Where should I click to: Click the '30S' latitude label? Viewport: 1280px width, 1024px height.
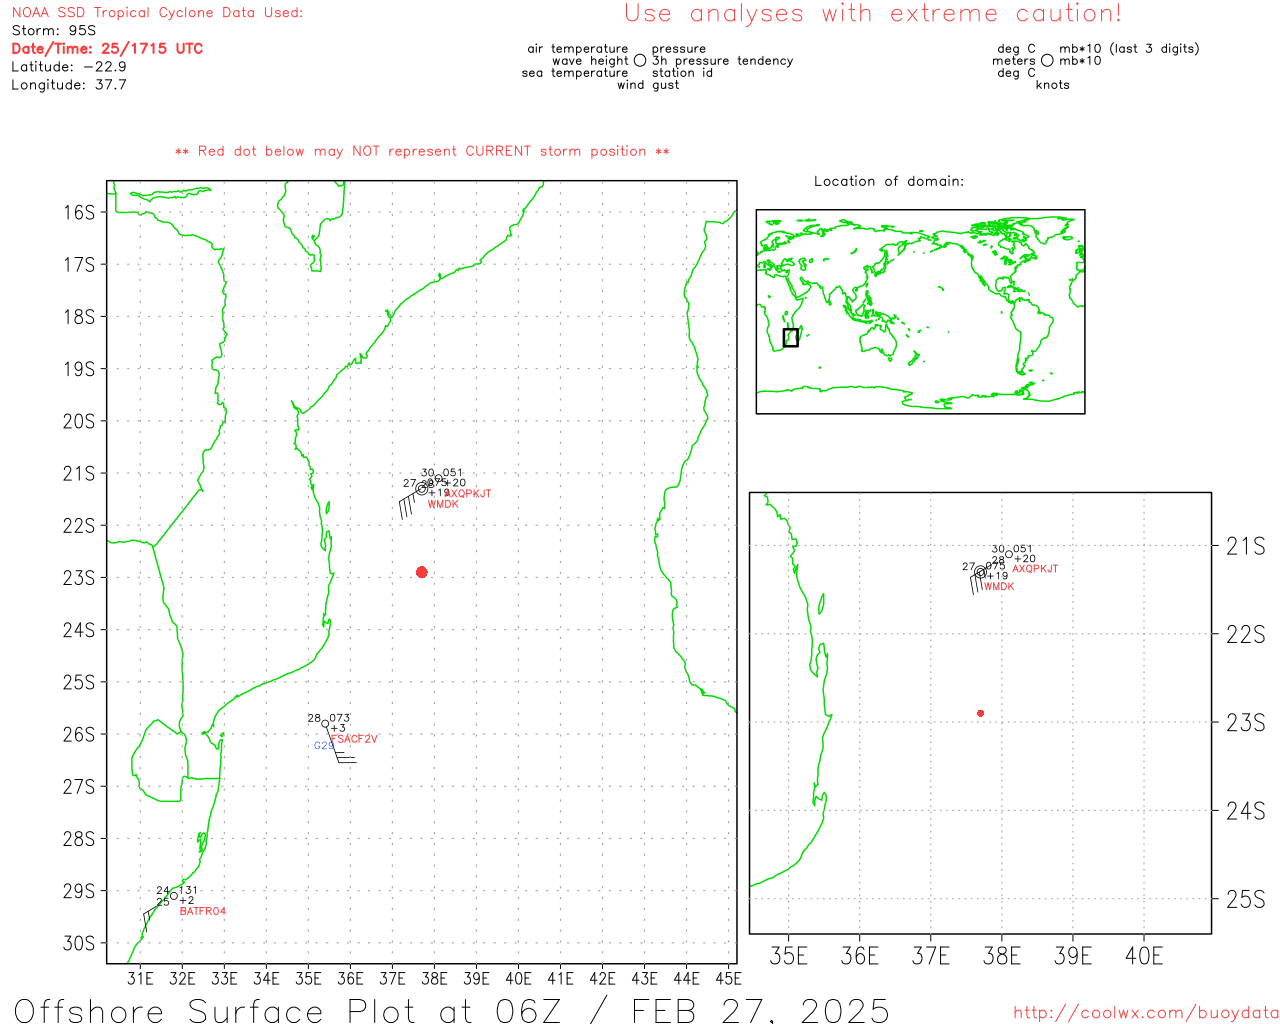coord(79,943)
